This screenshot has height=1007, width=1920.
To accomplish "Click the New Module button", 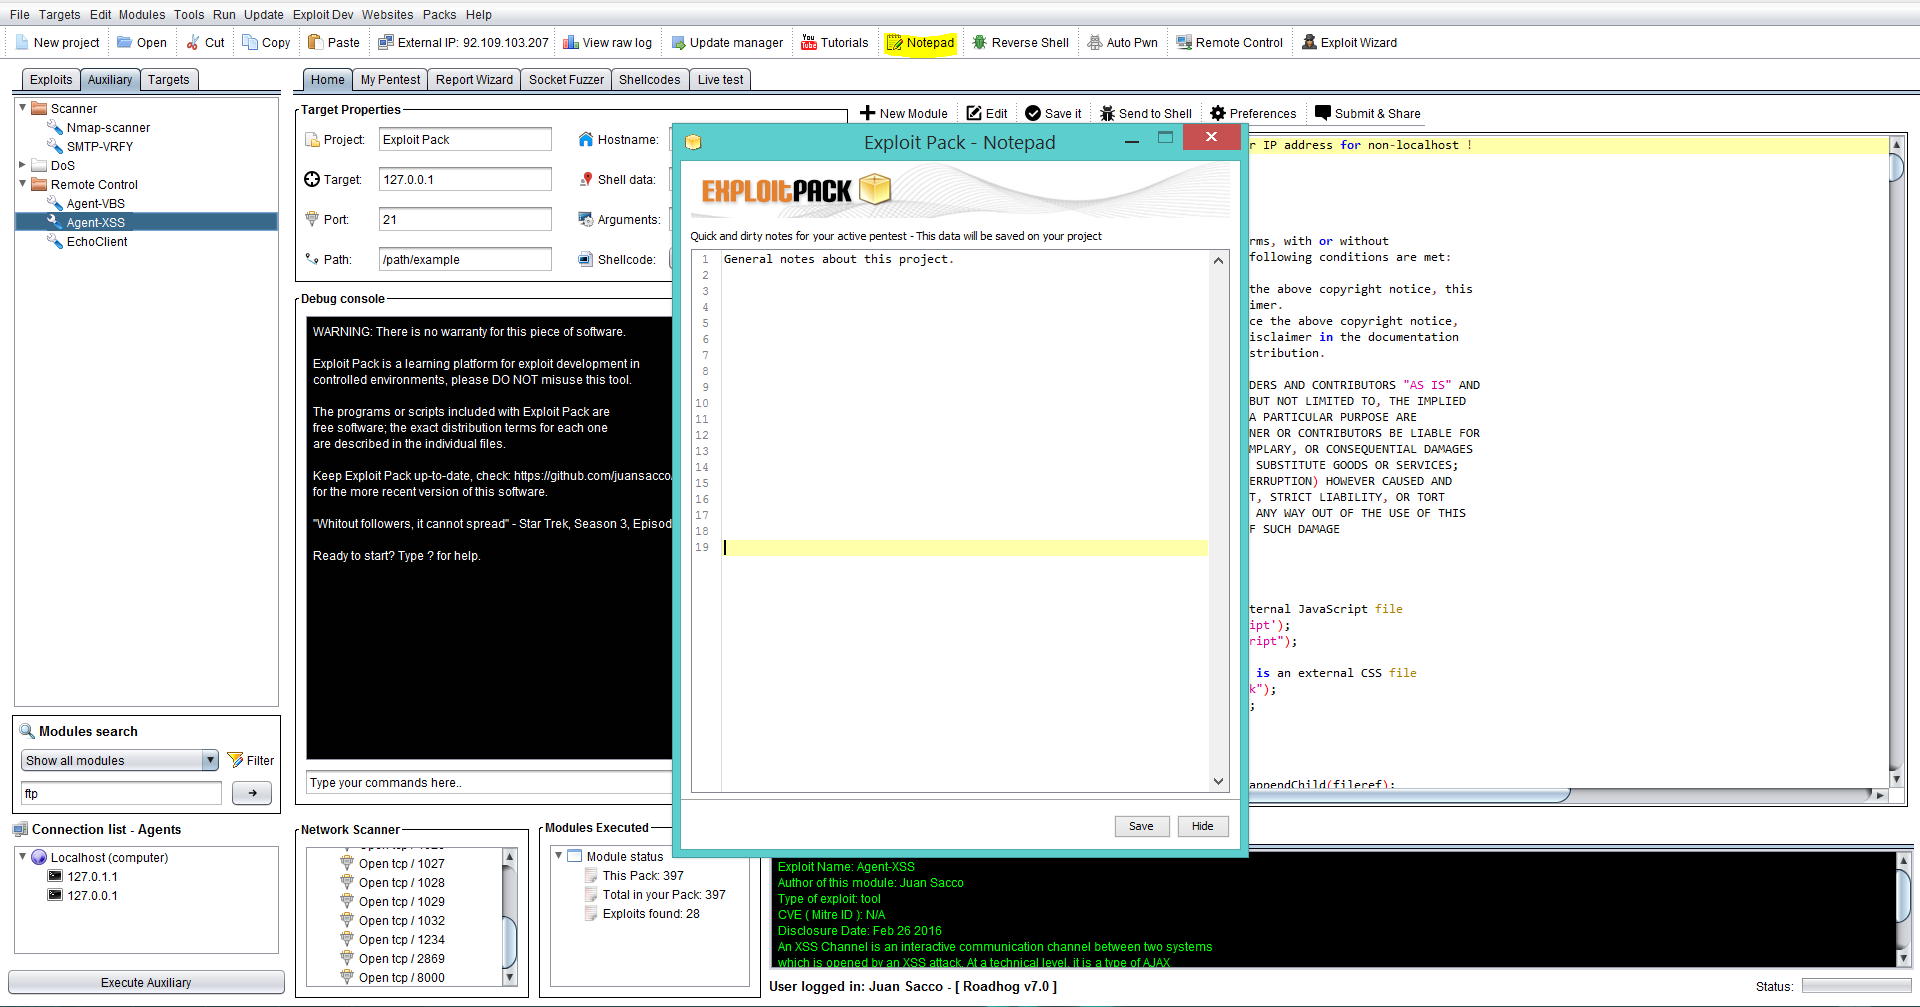I will (904, 114).
